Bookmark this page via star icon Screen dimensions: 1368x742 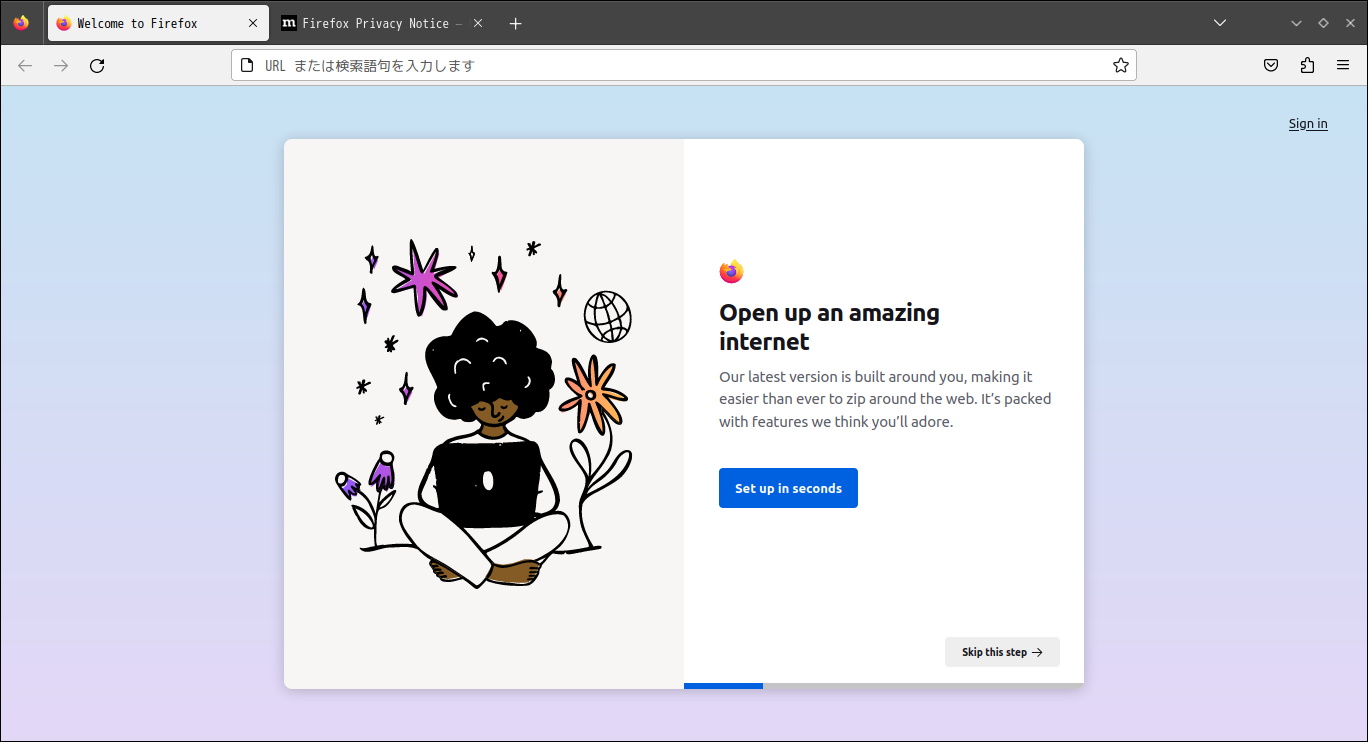(x=1120, y=65)
